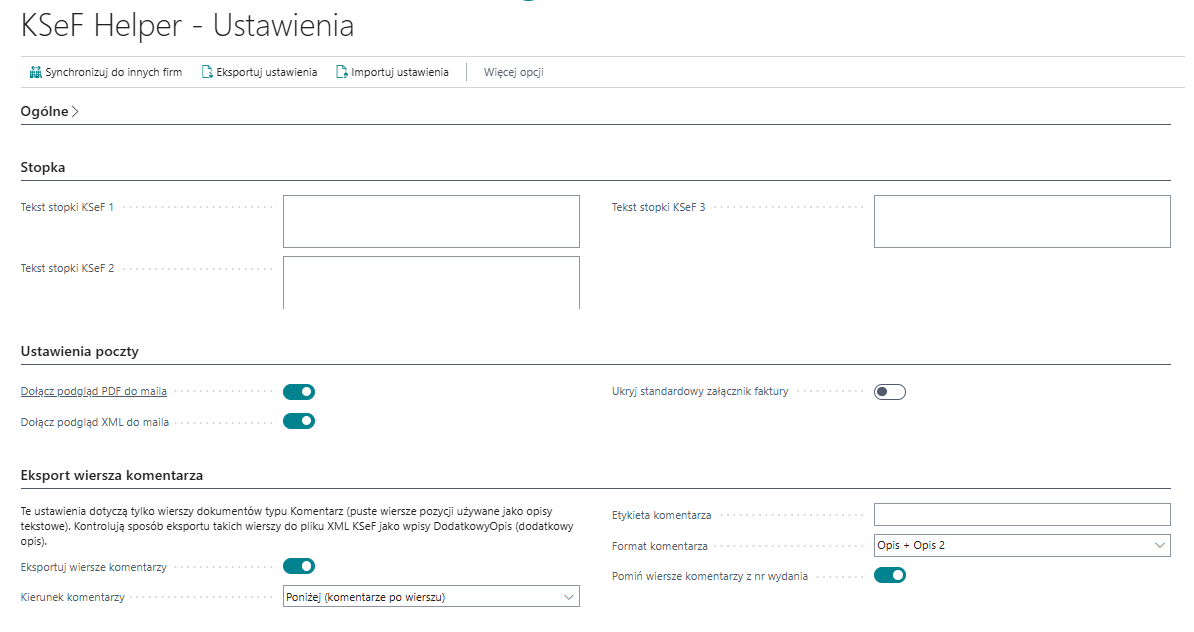Viewport: 1194px width, 632px height.
Task: Click the Tekst stopki KSeF 1 label
Action: [67, 207]
